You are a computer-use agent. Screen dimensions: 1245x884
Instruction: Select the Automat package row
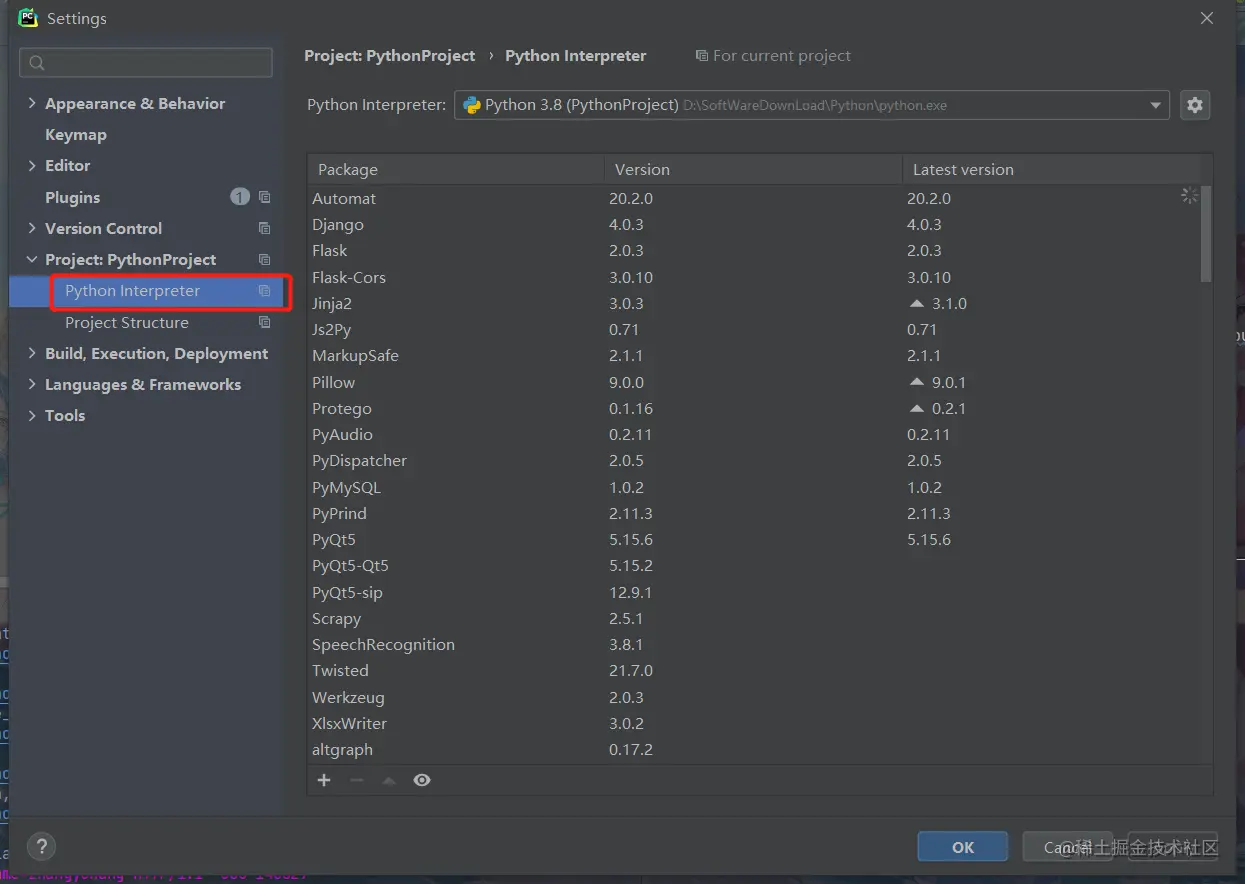point(754,198)
